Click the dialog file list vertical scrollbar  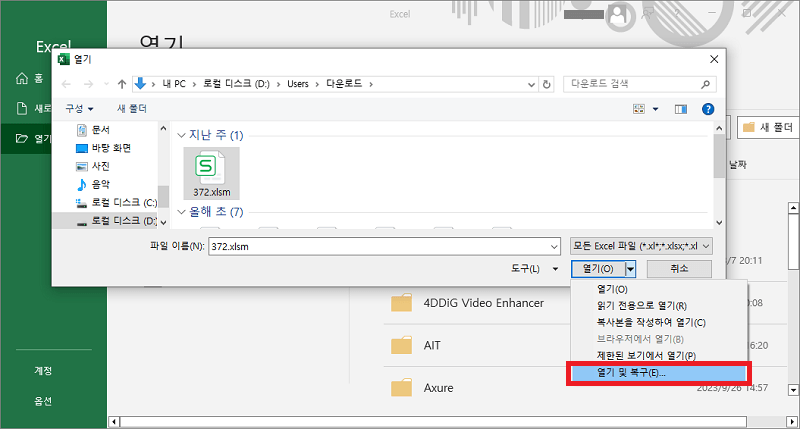click(x=719, y=156)
